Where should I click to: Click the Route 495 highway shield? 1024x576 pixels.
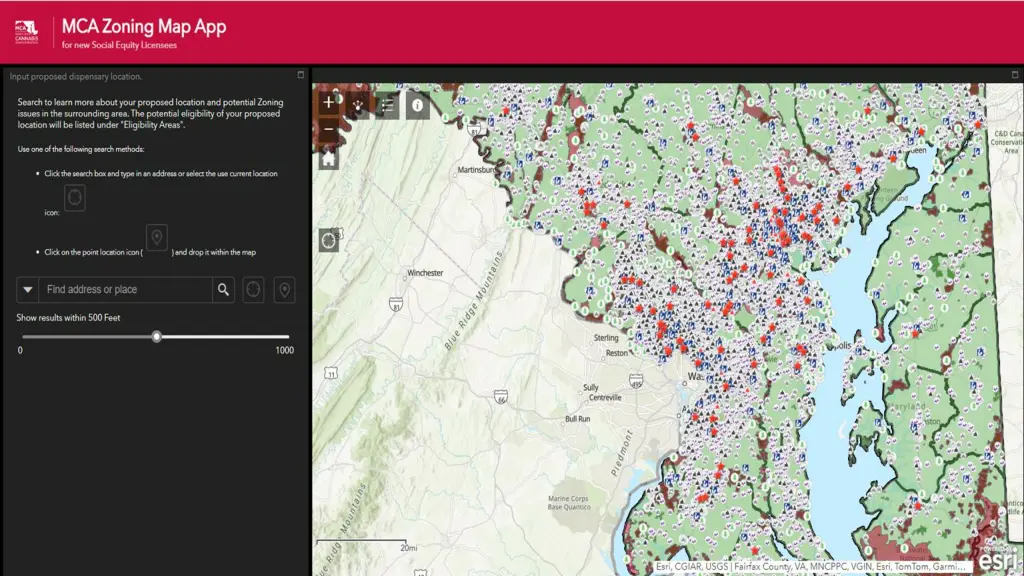635,380
